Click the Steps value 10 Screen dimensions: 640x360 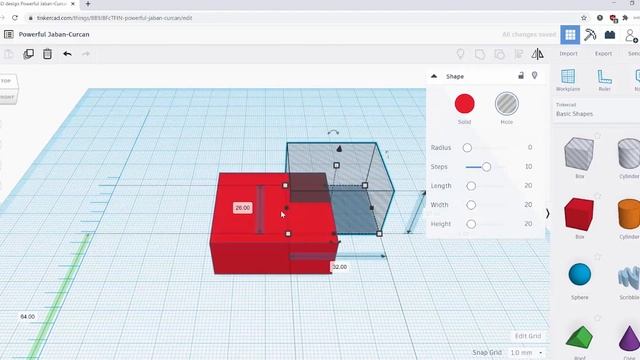pos(528,167)
